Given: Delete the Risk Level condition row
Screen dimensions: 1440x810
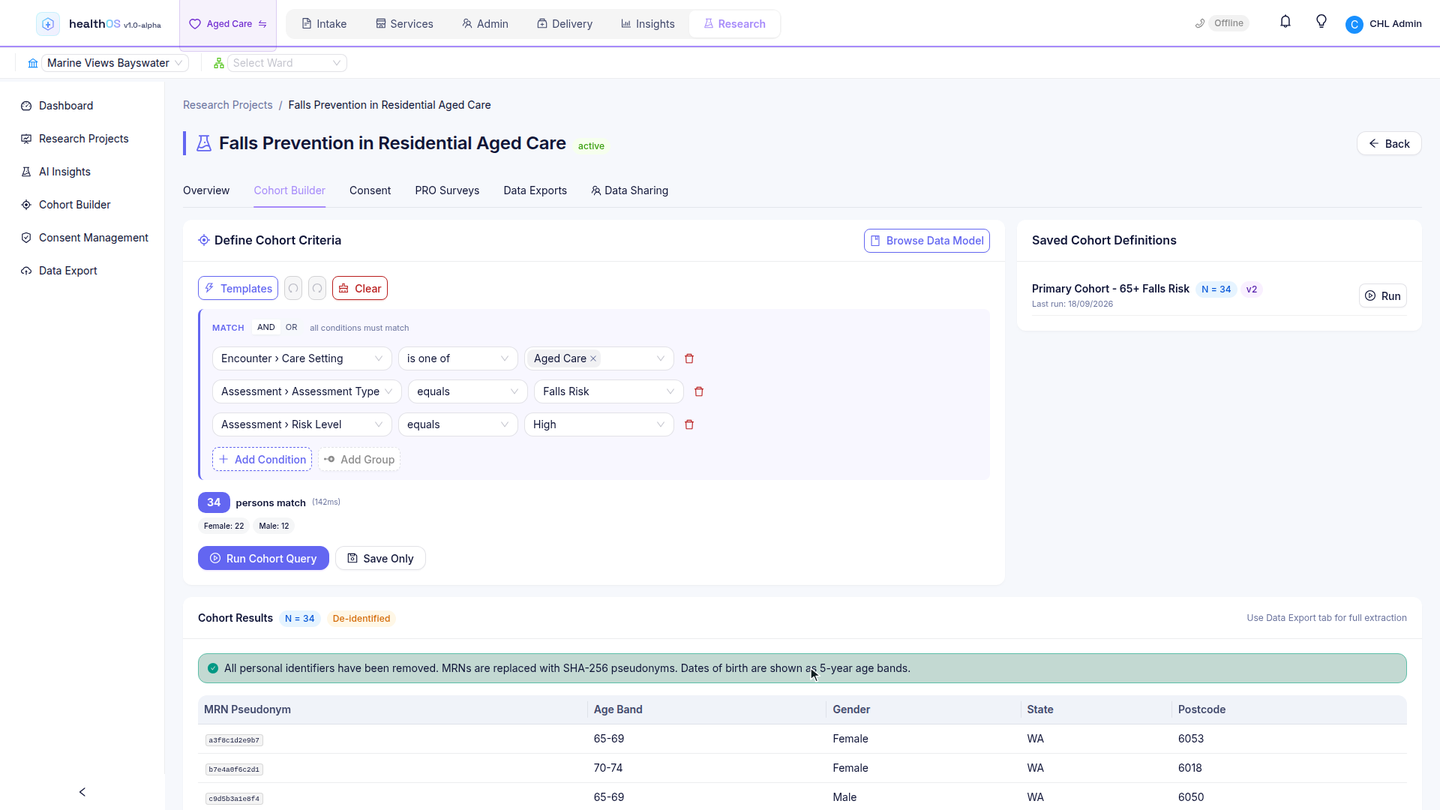Looking at the screenshot, I should 689,424.
